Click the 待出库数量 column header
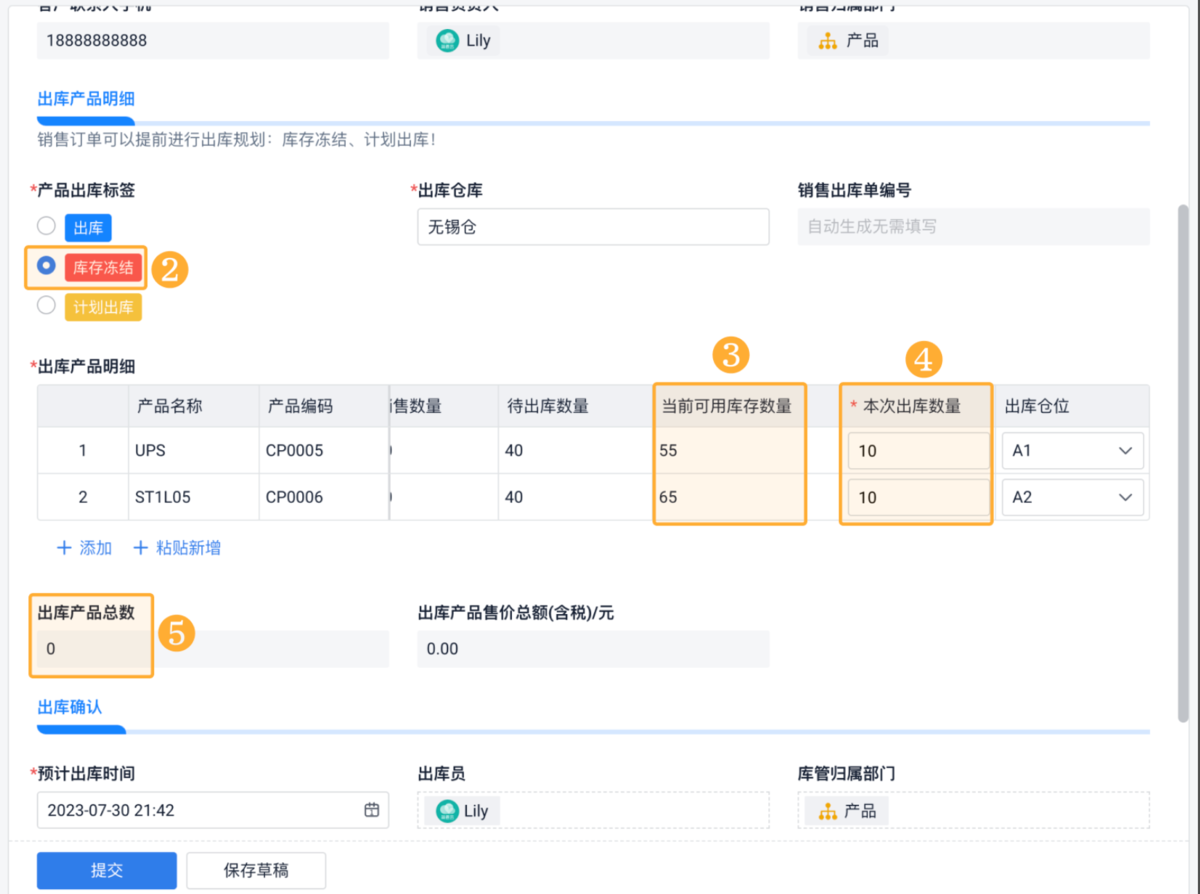Screen dimensions: 1200x894 coord(575,406)
